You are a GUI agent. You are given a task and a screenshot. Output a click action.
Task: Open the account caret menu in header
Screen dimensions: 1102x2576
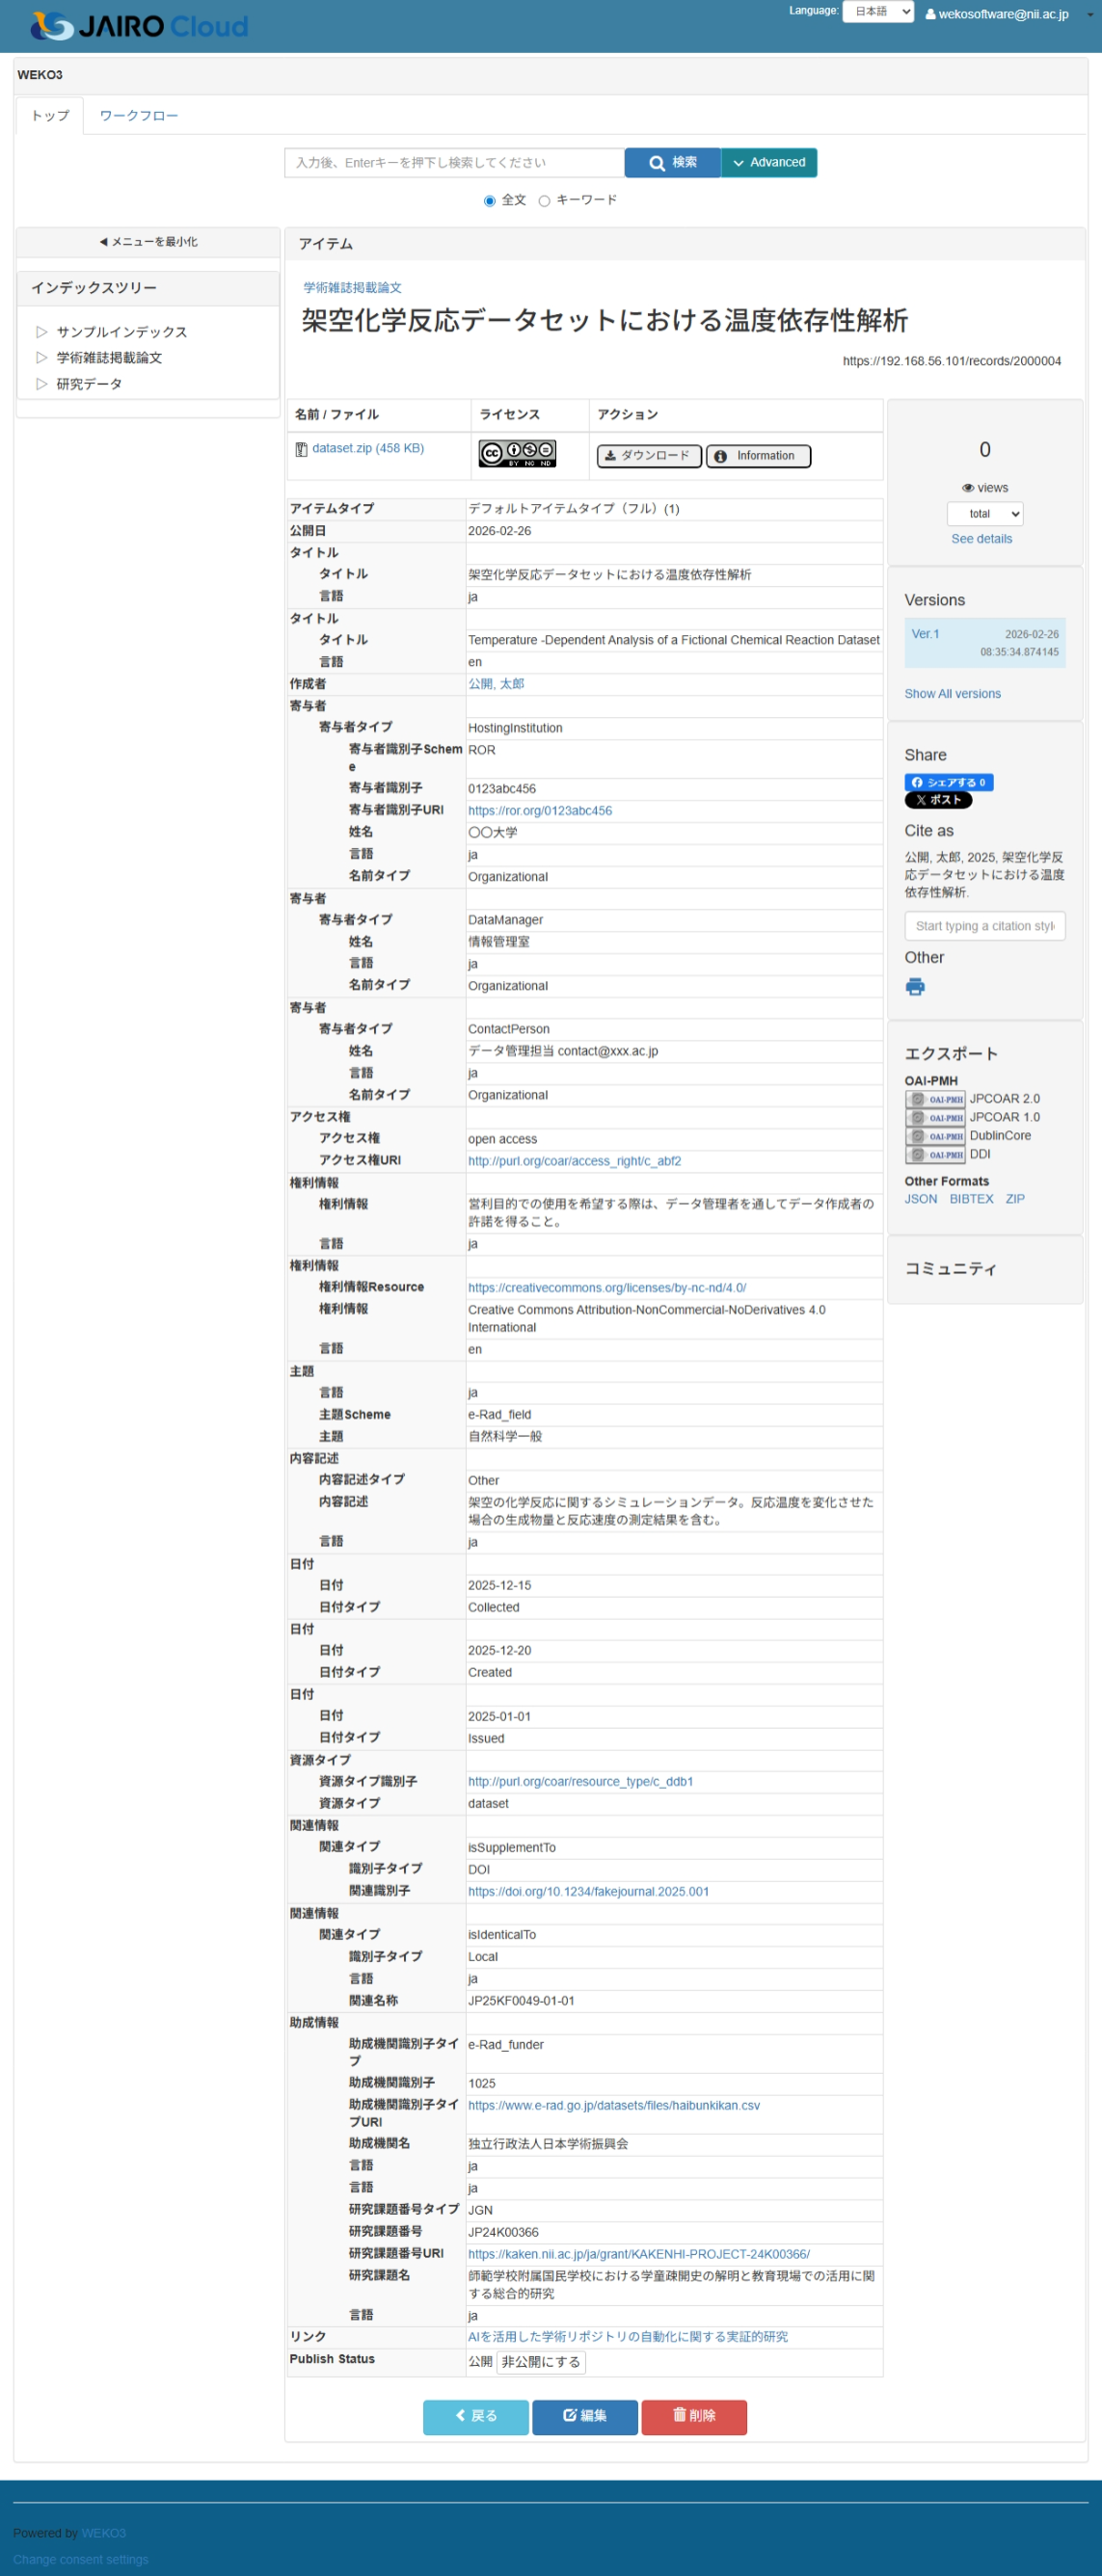click(x=1089, y=15)
